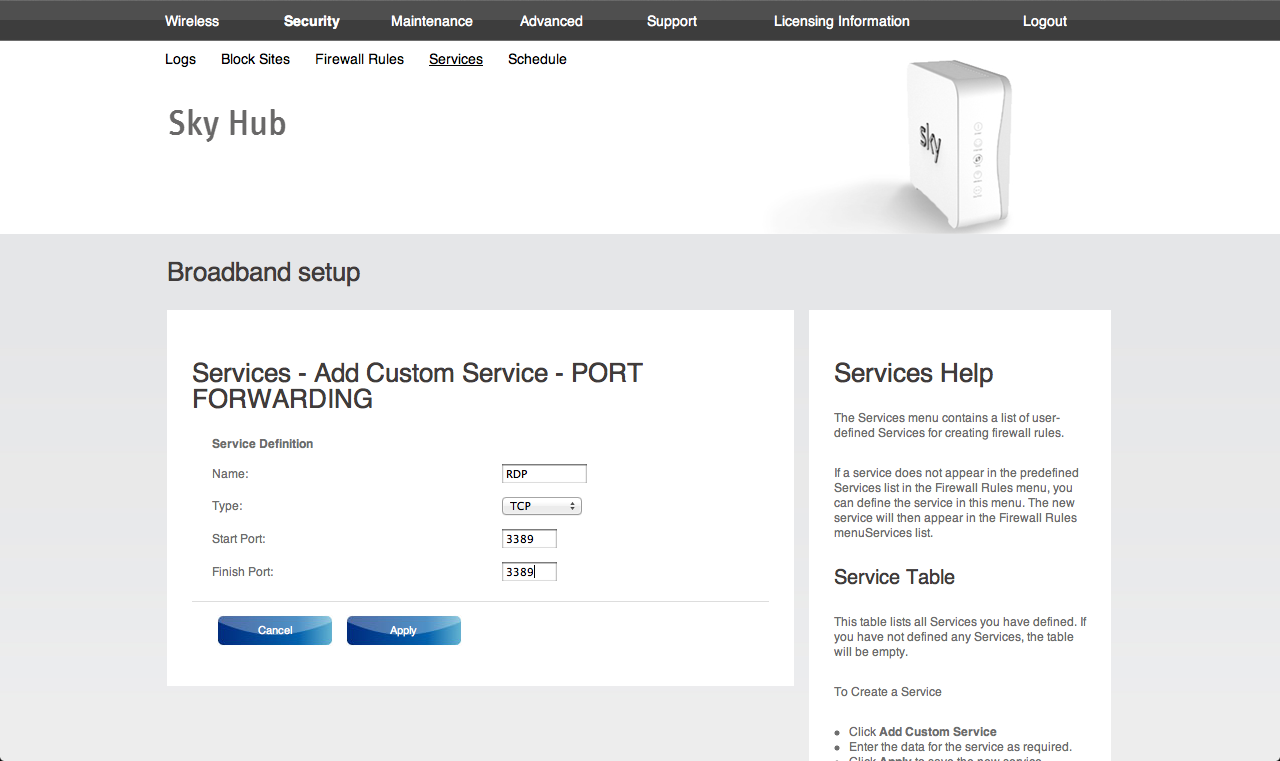Go to Firewall Rules tab

(x=359, y=59)
